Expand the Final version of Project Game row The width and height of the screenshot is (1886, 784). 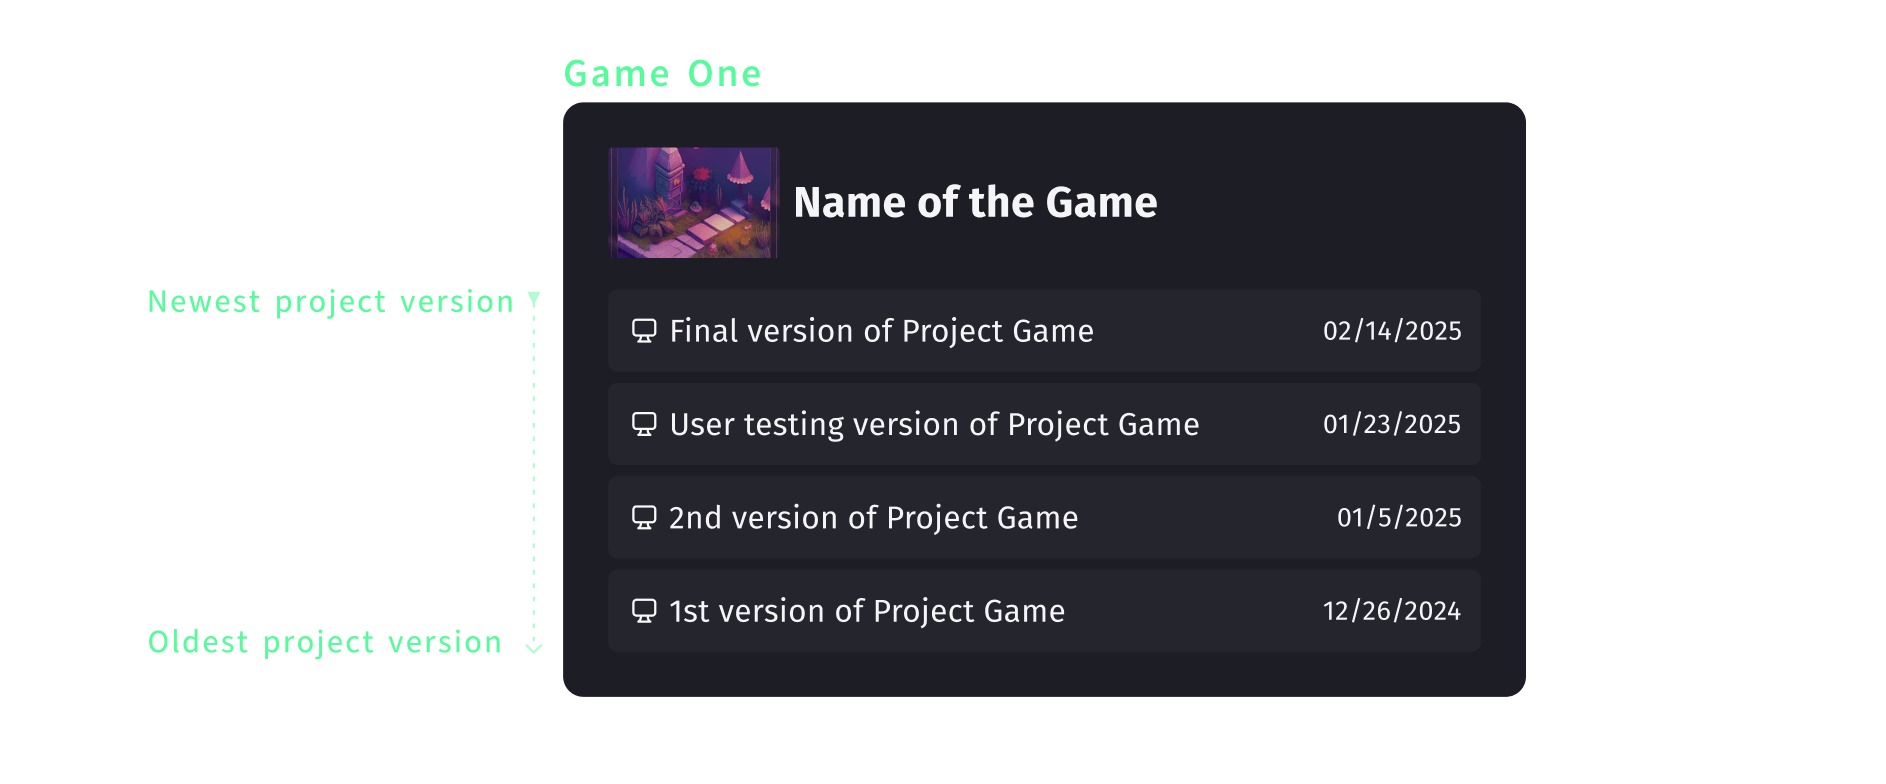pos(1044,330)
